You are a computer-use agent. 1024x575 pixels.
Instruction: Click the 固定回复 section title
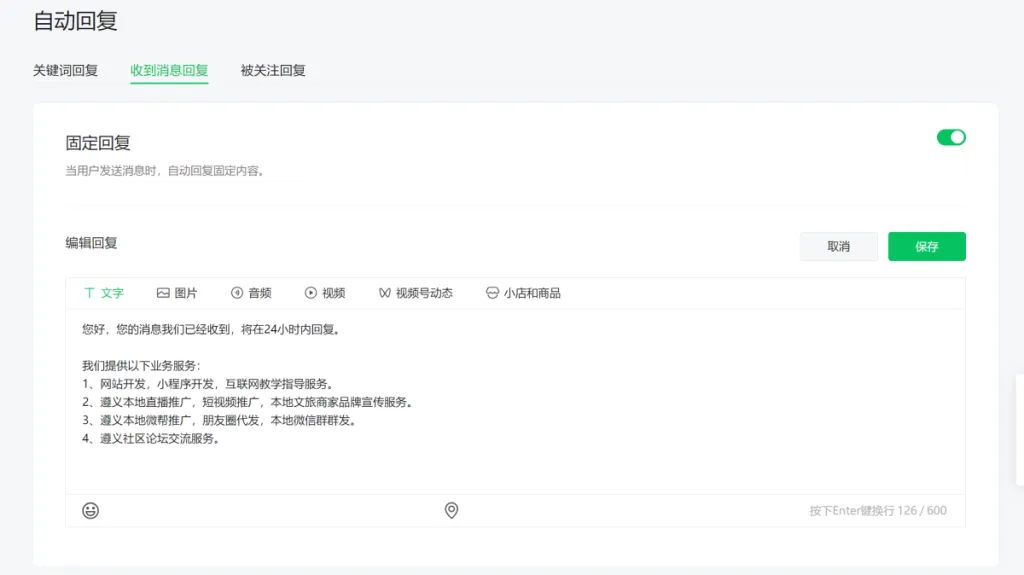(x=98, y=142)
